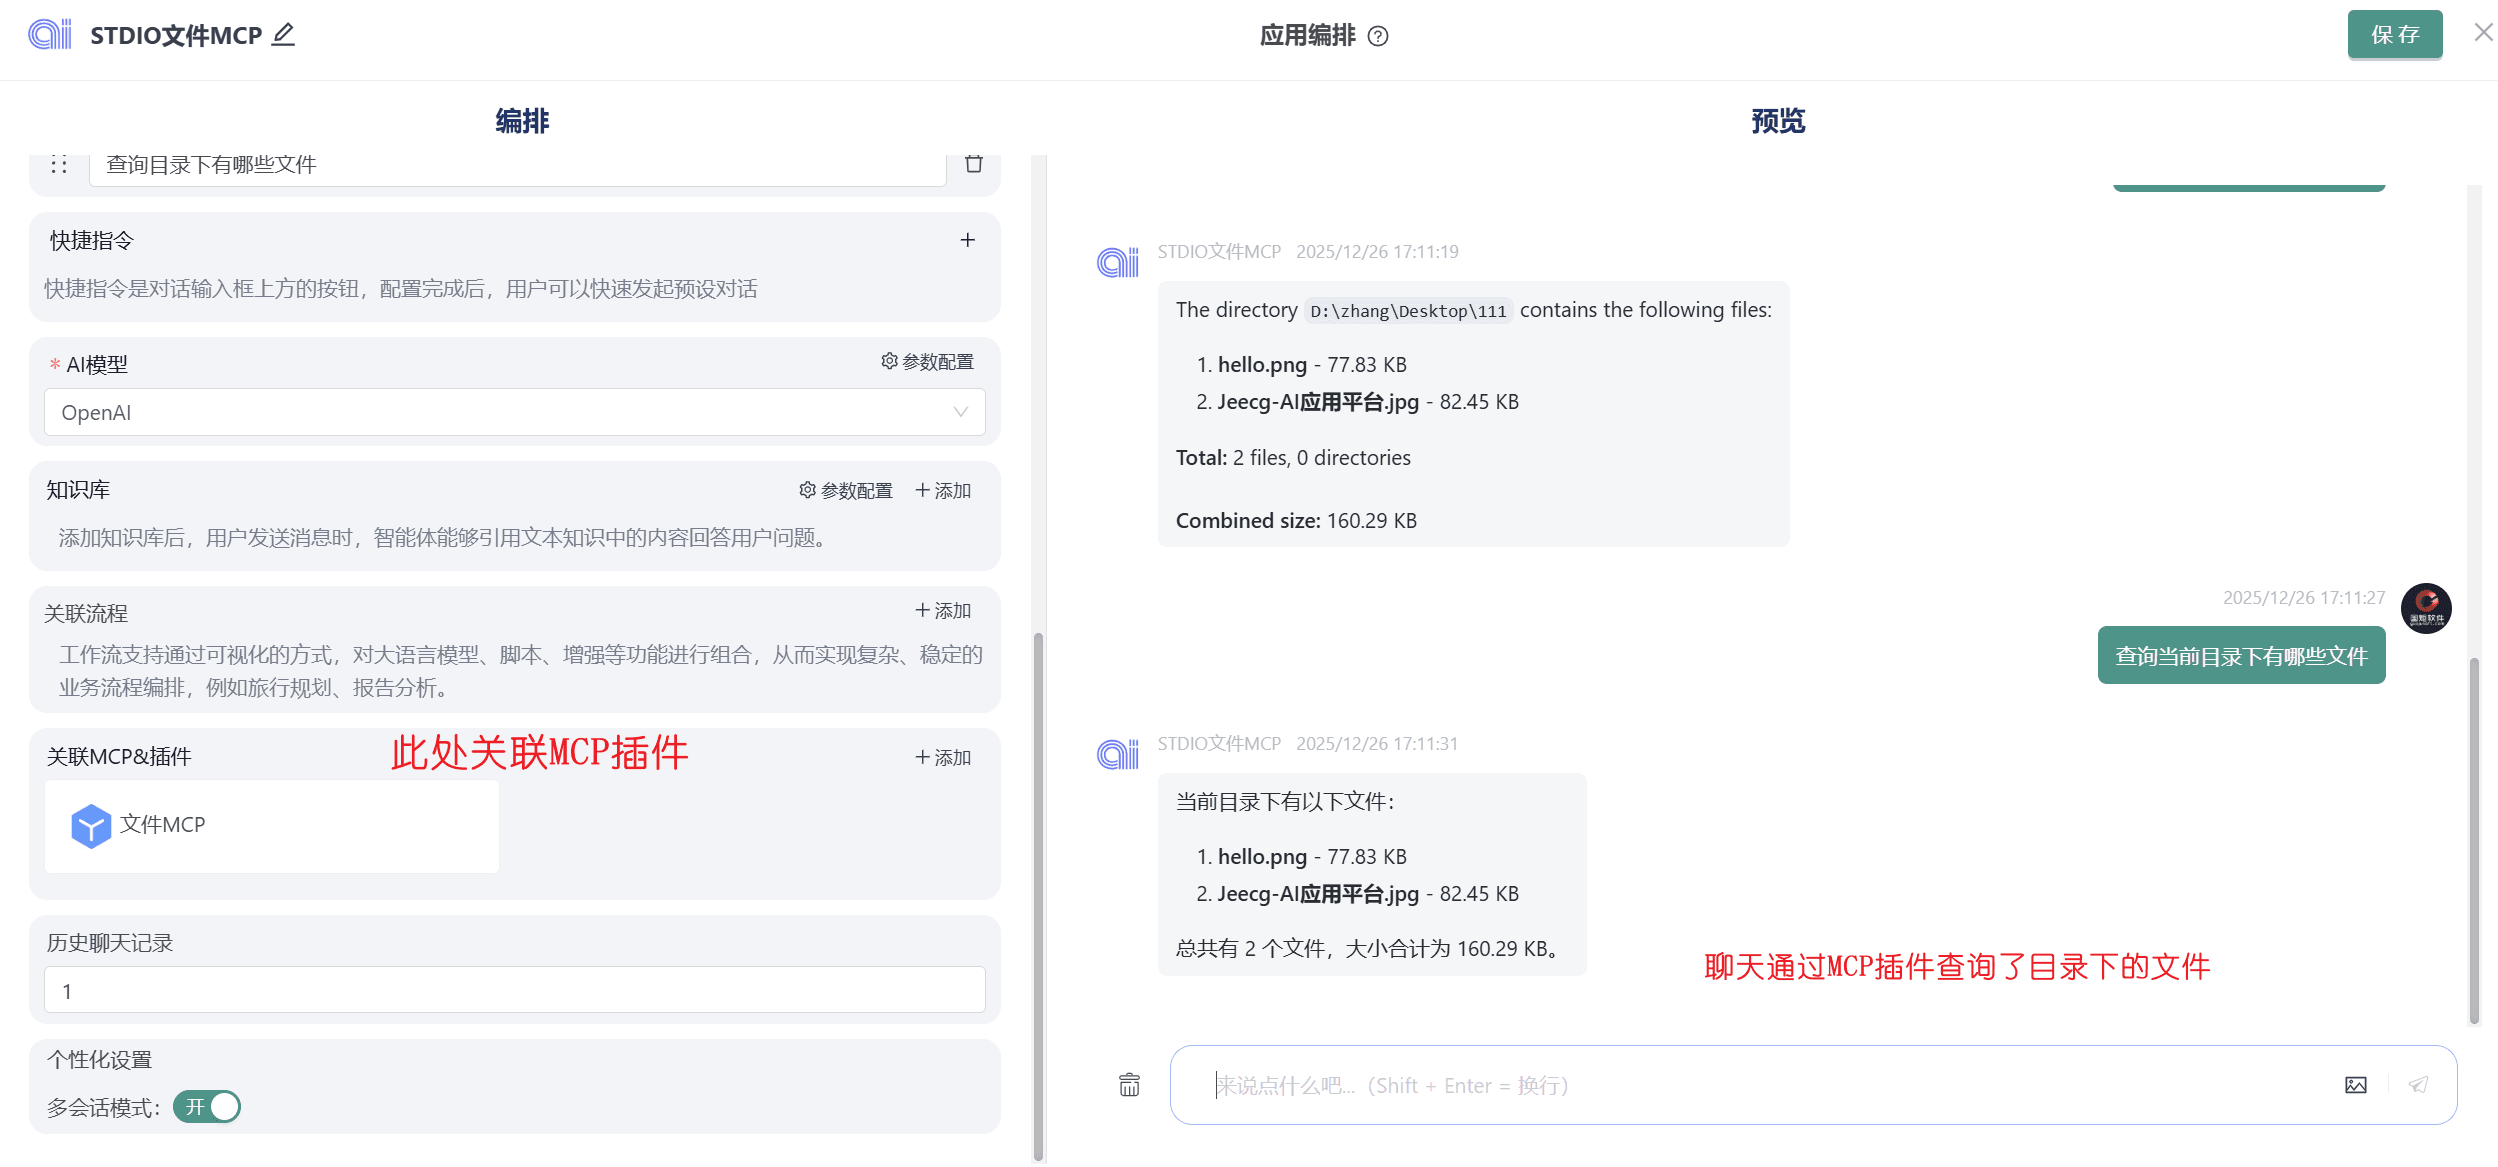Toggle 多会话模式 switch off
Image resolution: width=2498 pixels, height=1167 pixels.
click(207, 1107)
